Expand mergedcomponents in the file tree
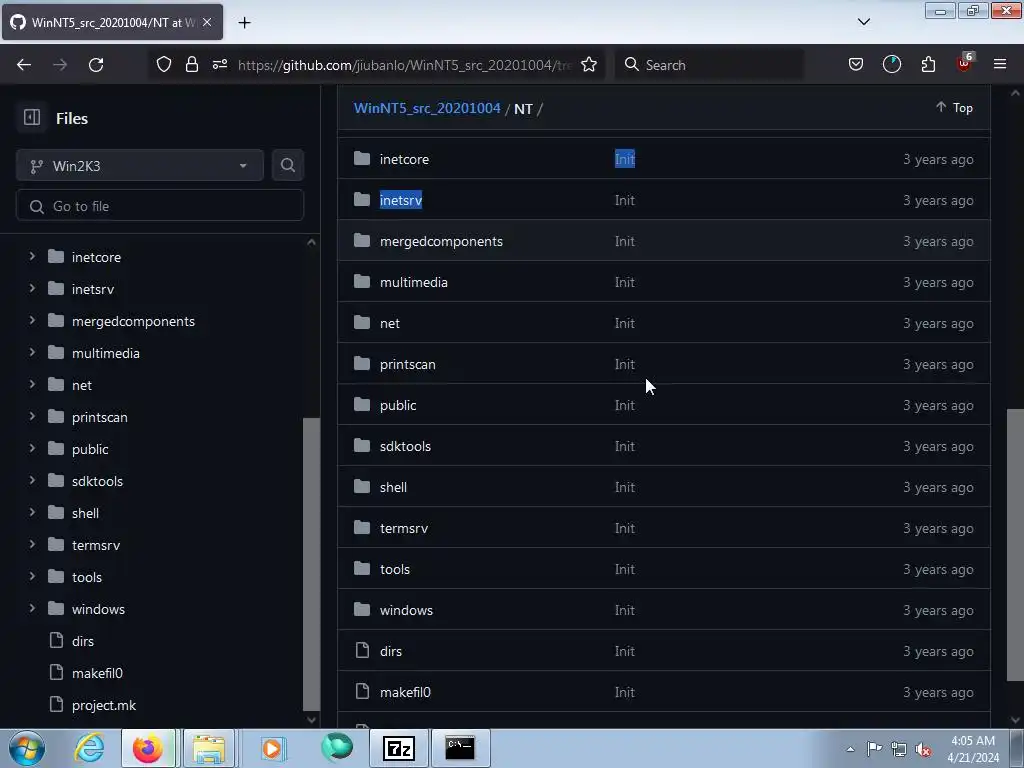1024x768 pixels. click(x=32, y=320)
